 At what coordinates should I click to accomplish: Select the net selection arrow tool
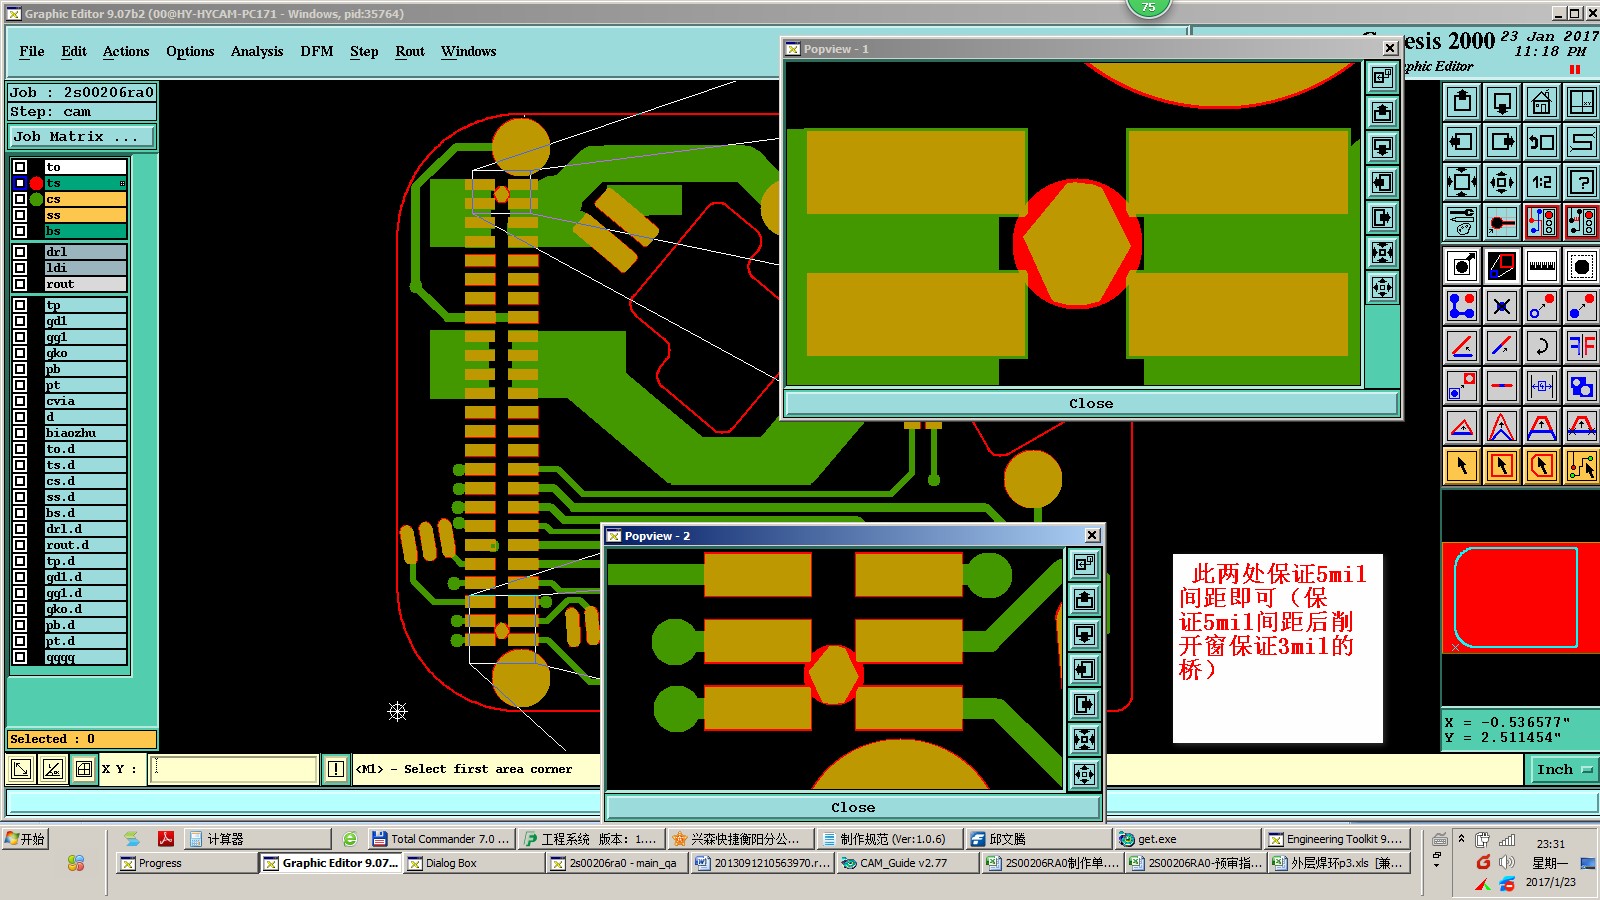click(x=1582, y=466)
